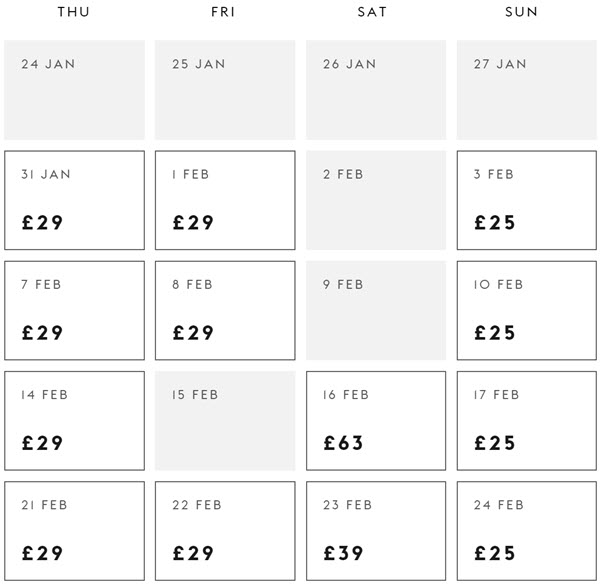Pick Sunday 3 Feb priced £25
The width and height of the screenshot is (600, 584).
[527, 200]
